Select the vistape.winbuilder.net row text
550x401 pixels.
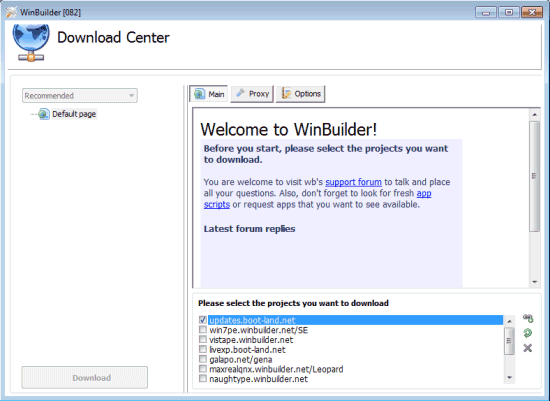[251, 340]
